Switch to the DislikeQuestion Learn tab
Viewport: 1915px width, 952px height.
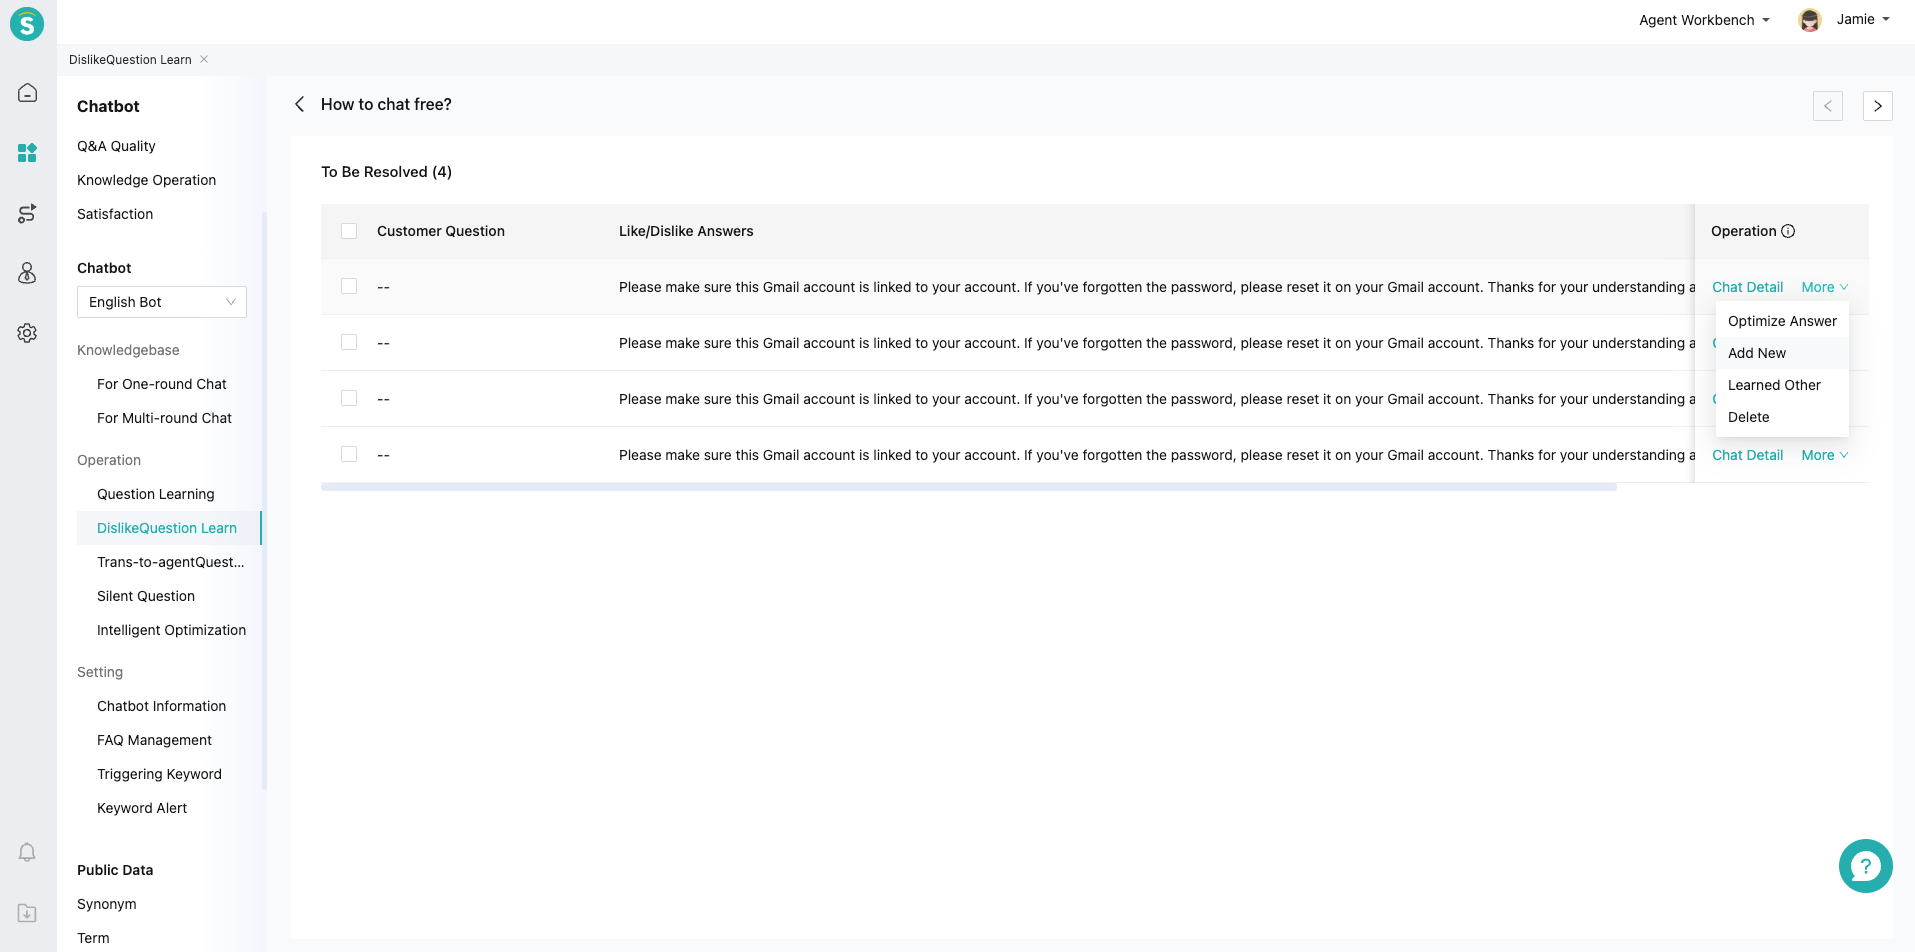click(130, 60)
